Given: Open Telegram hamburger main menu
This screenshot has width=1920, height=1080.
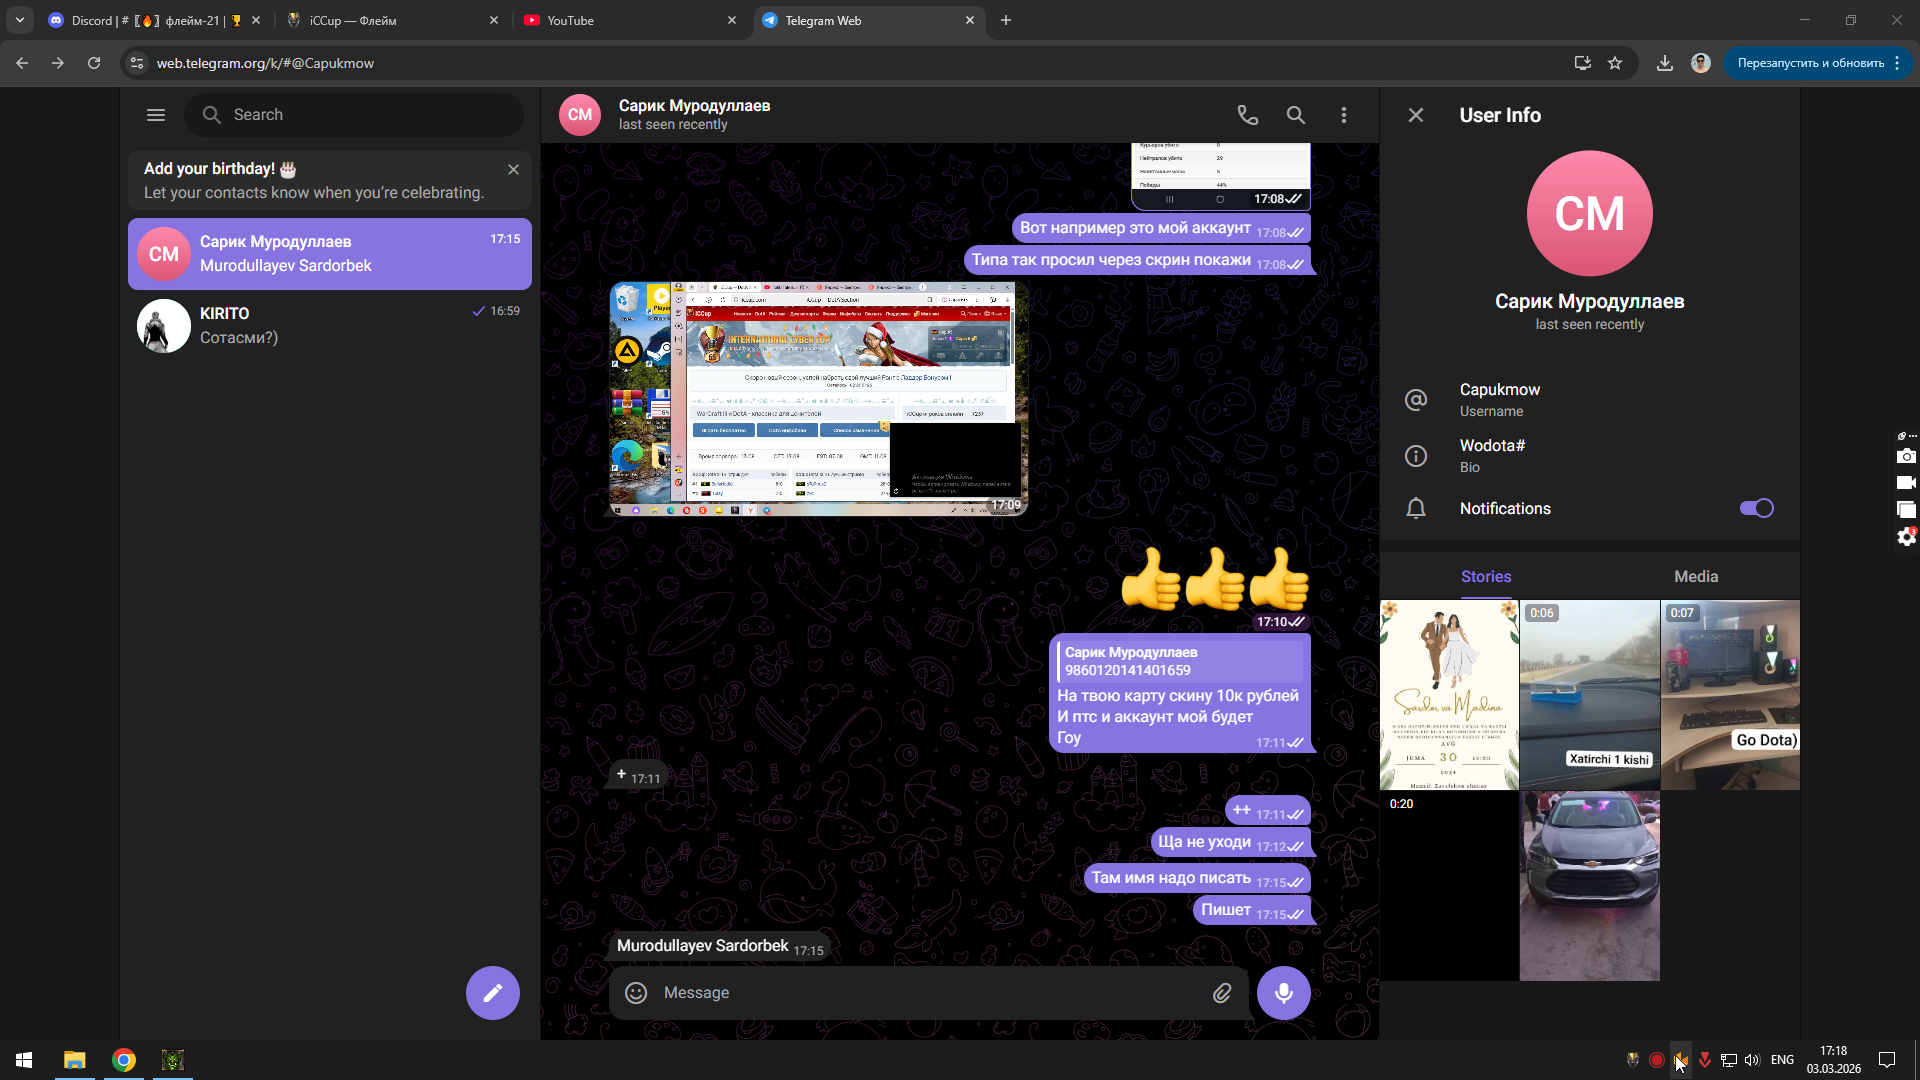Looking at the screenshot, I should (156, 115).
